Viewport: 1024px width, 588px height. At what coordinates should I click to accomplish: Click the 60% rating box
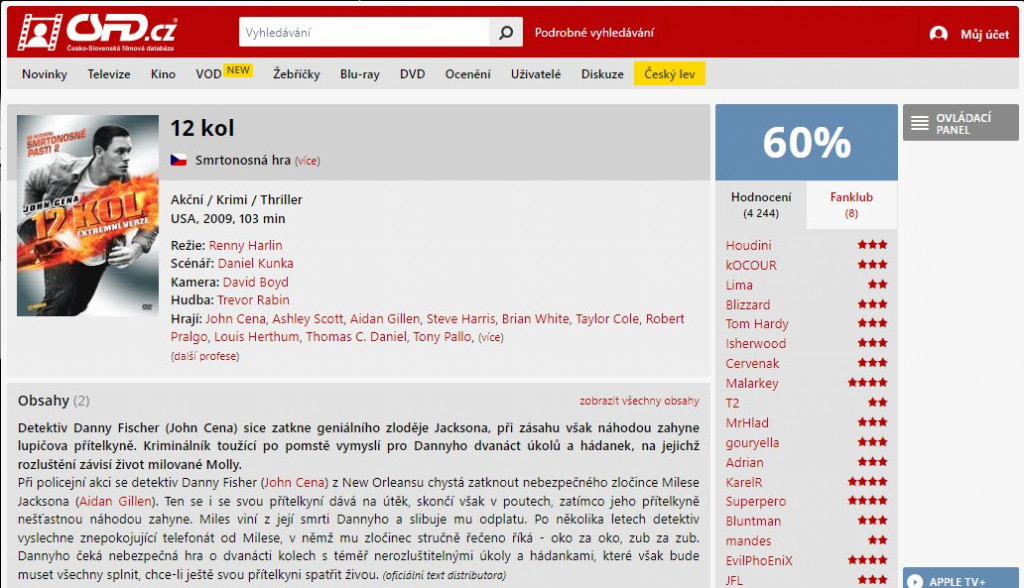807,142
